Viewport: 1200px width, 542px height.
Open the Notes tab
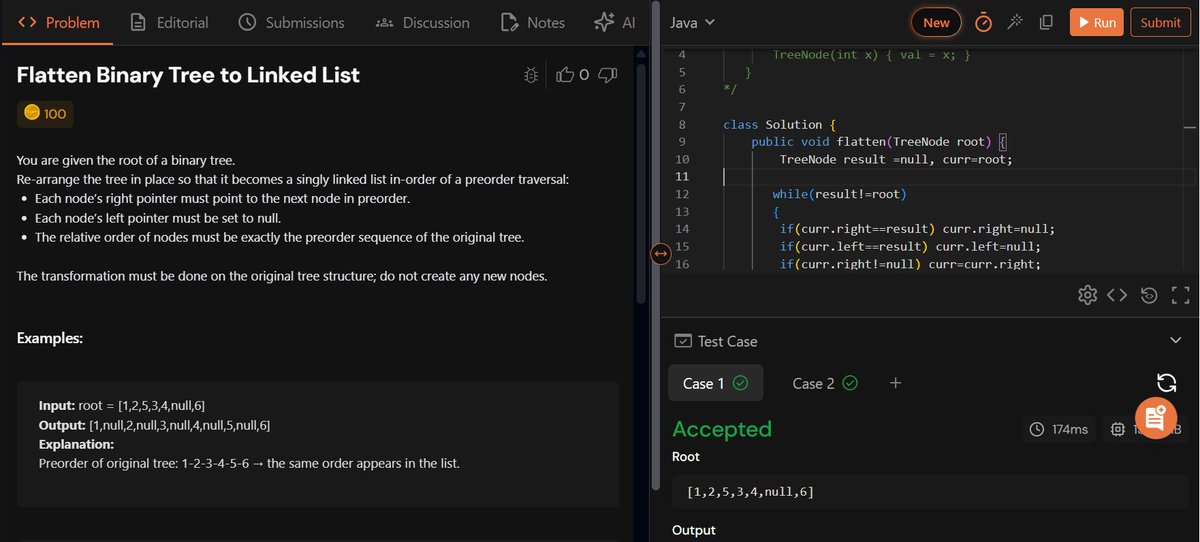[x=532, y=22]
